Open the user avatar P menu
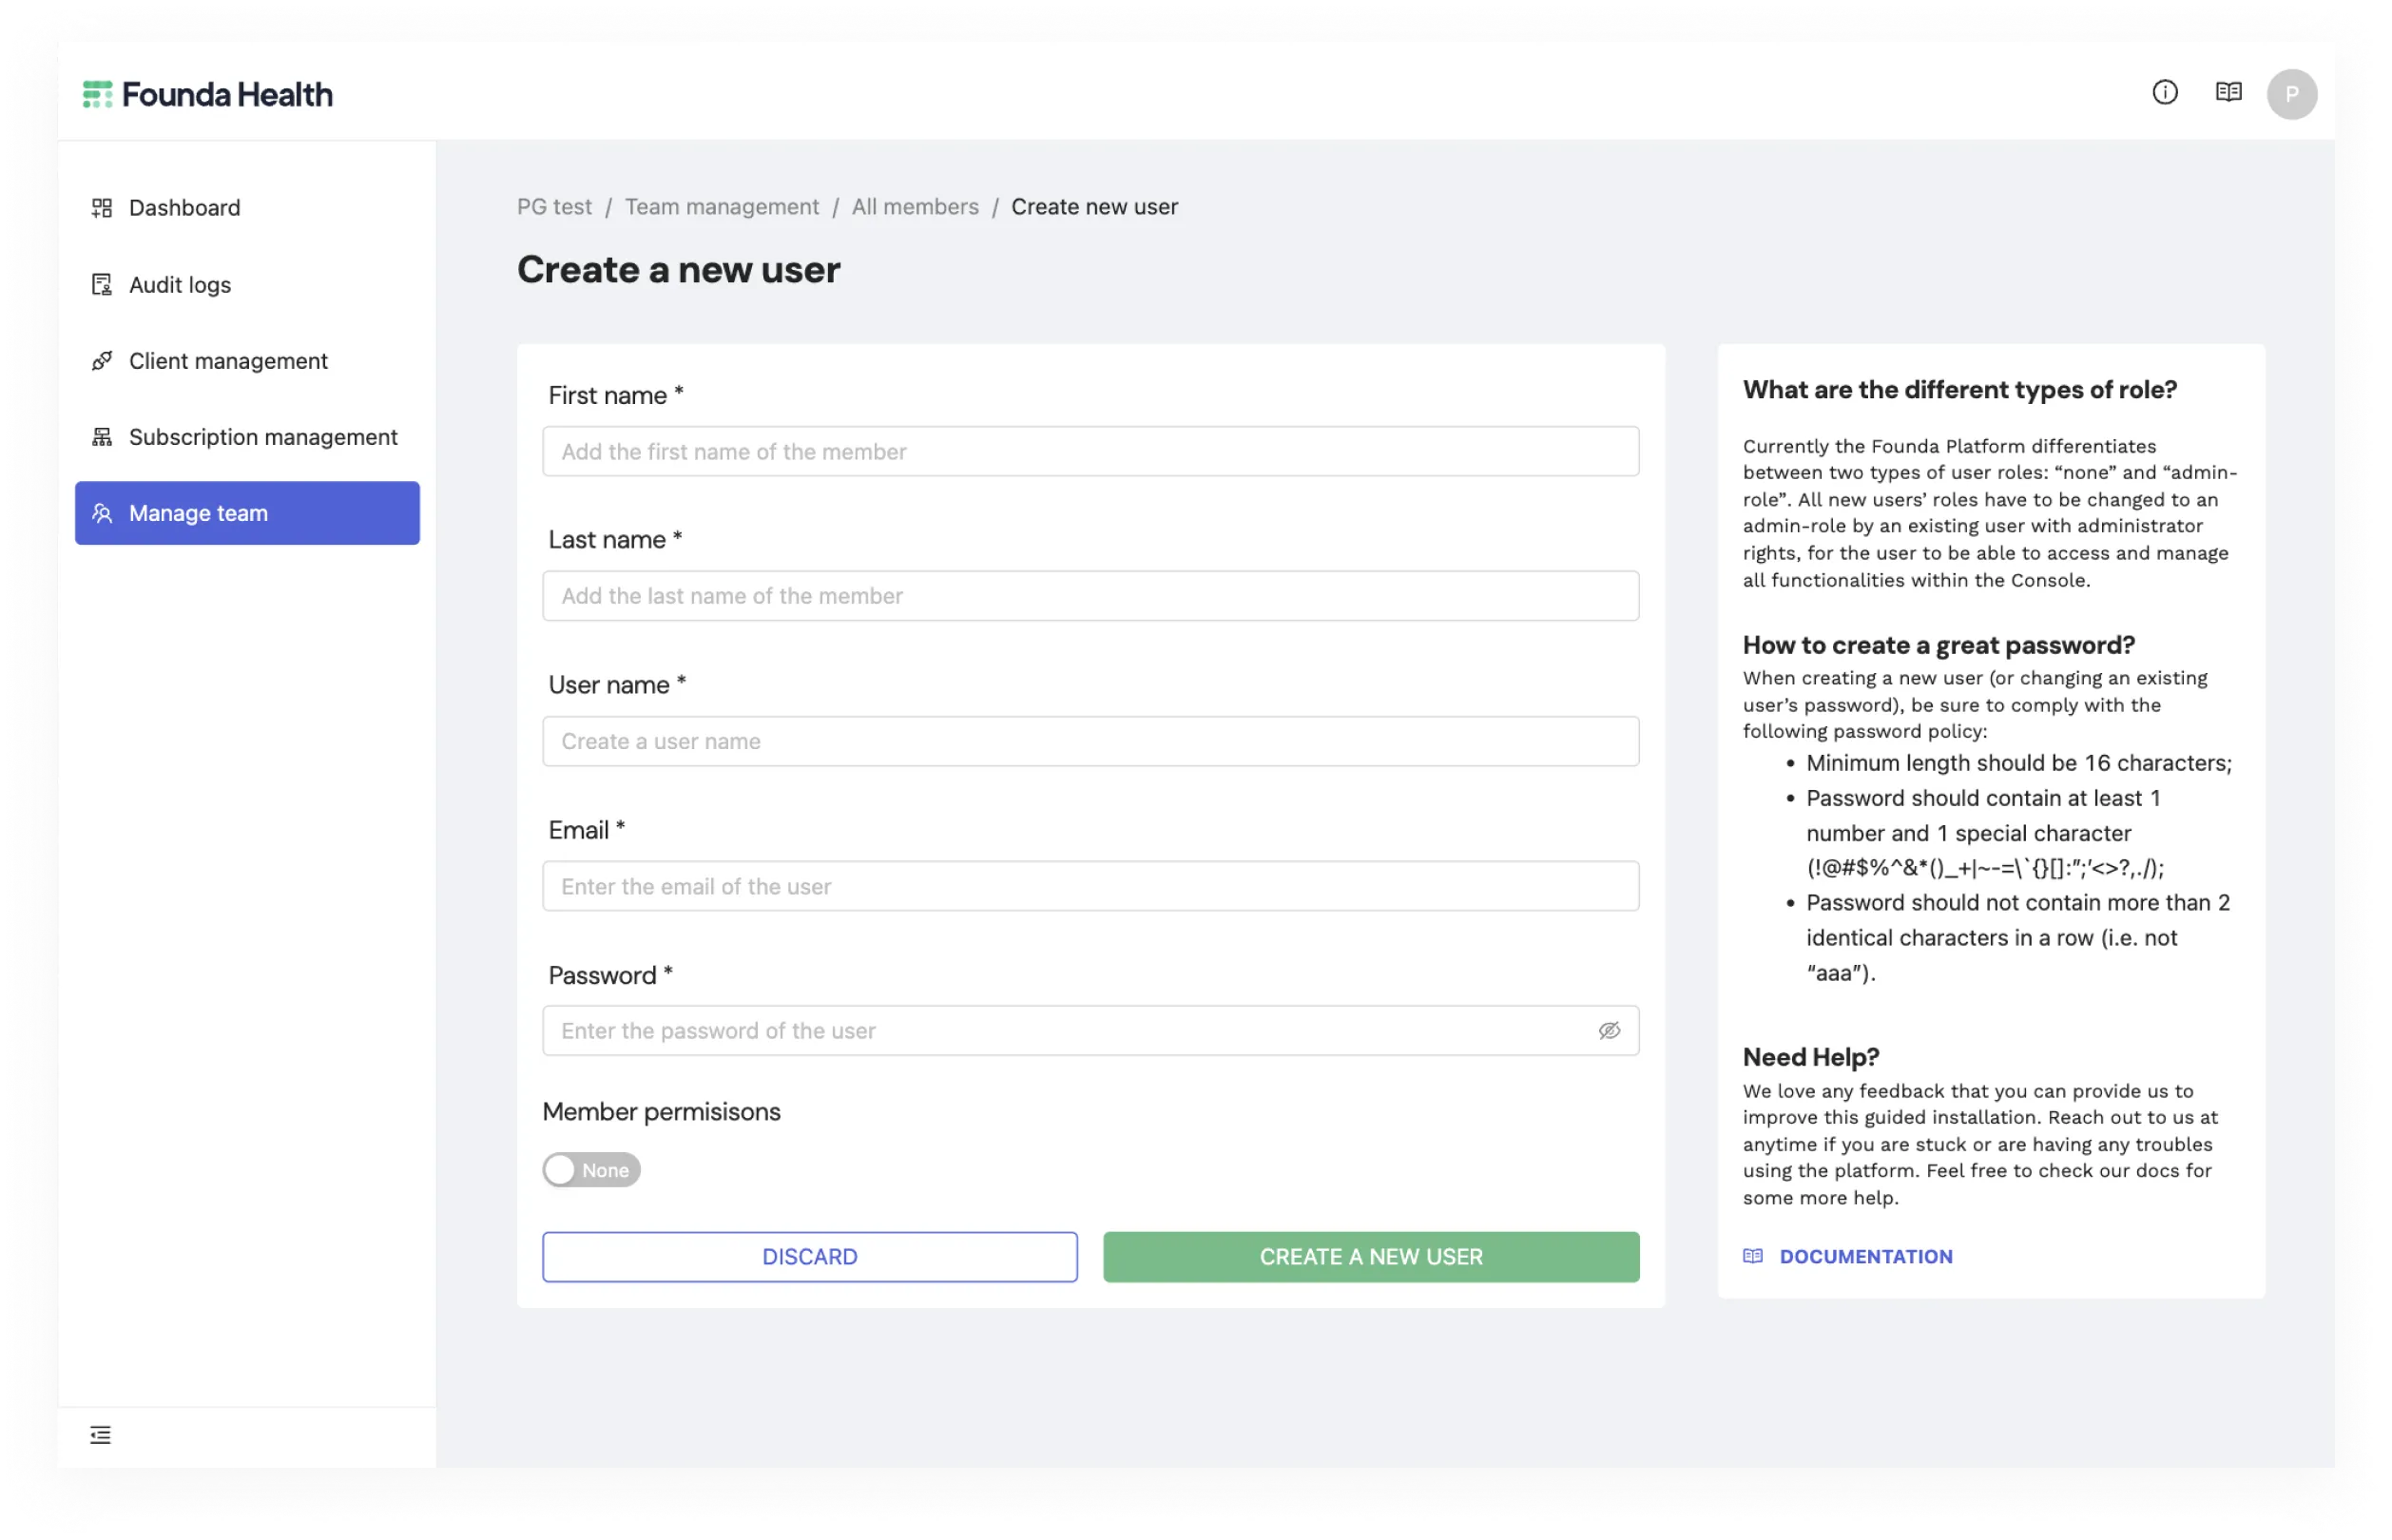The height and width of the screenshot is (1540, 2392). point(2291,95)
